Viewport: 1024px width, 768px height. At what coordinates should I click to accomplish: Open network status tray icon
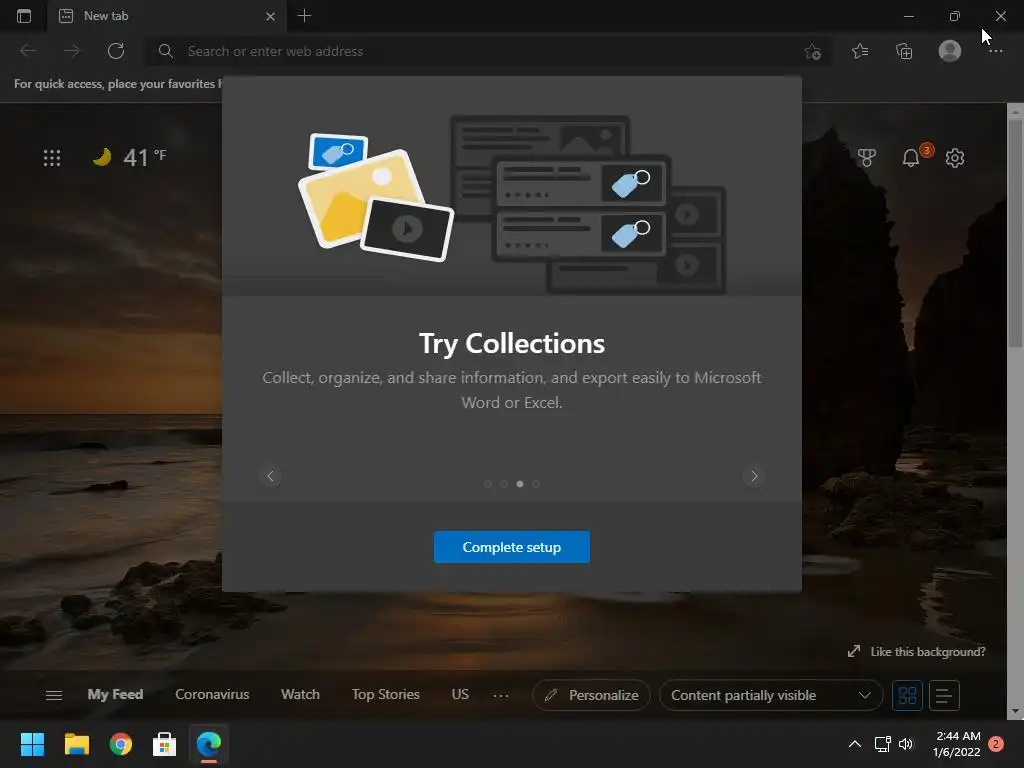coord(882,744)
